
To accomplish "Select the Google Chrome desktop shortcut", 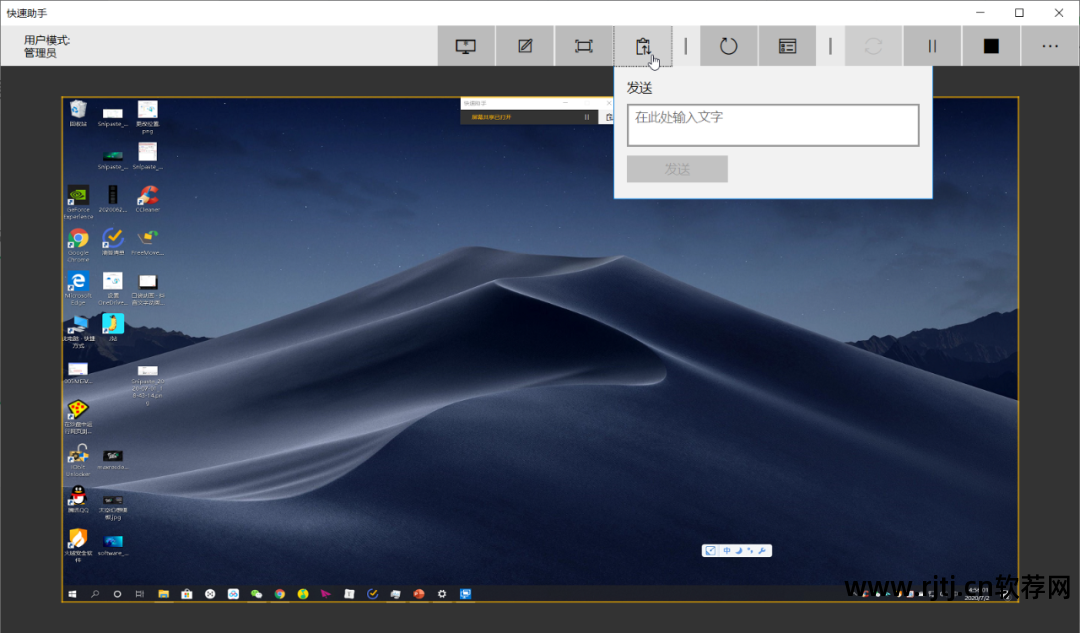I will (x=78, y=245).
